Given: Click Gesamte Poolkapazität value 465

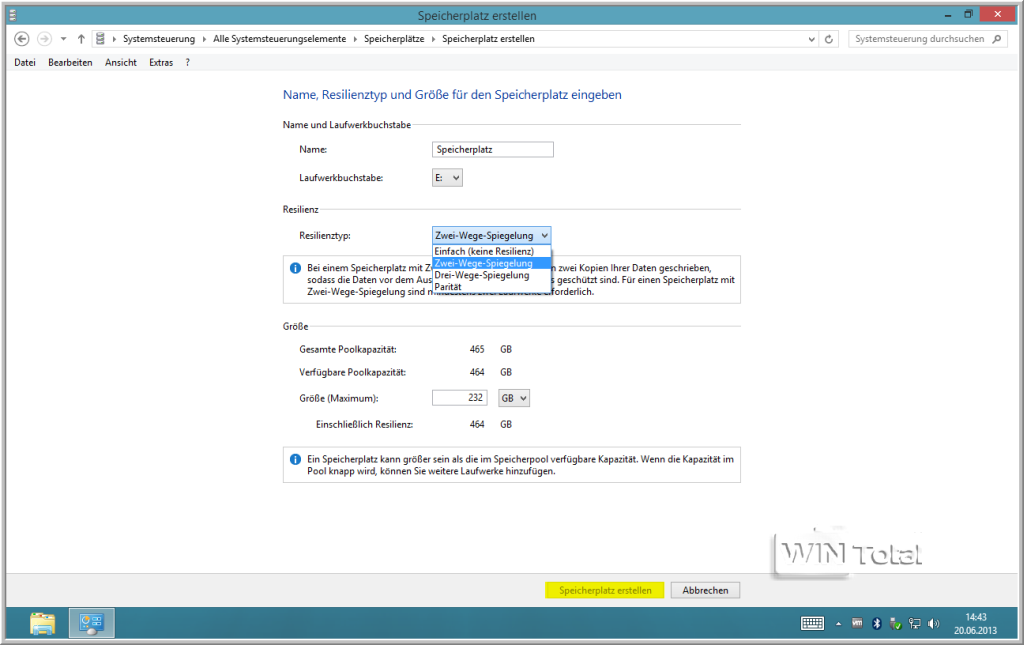Looking at the screenshot, I should click(x=477, y=349).
